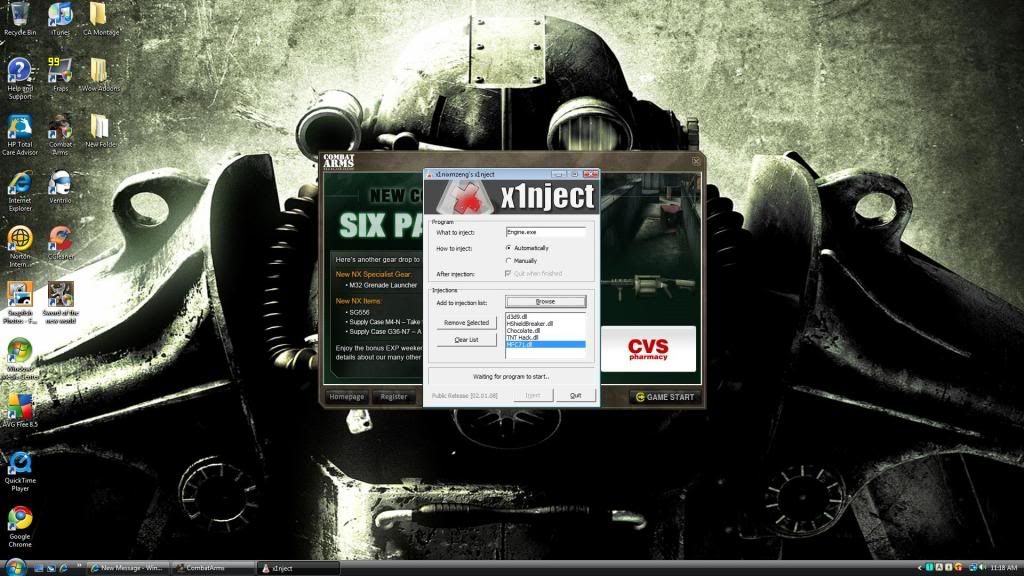
Task: Click Internet Explorer quick launch icon
Action: pos(63,568)
